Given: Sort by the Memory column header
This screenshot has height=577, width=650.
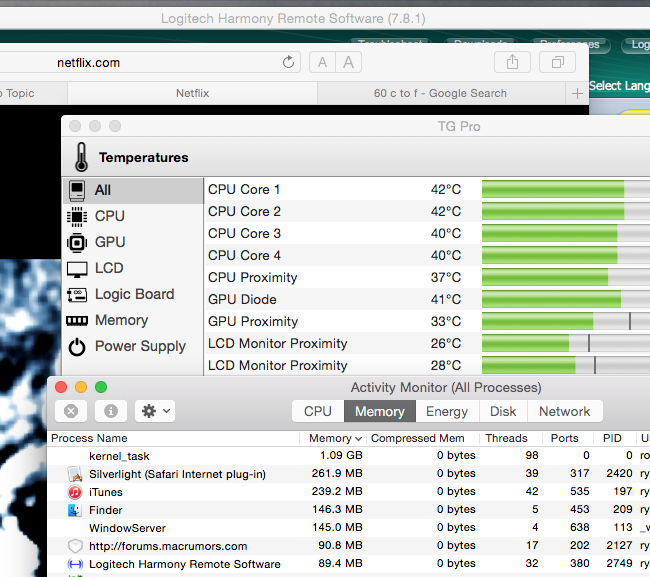Looking at the screenshot, I should 335,438.
